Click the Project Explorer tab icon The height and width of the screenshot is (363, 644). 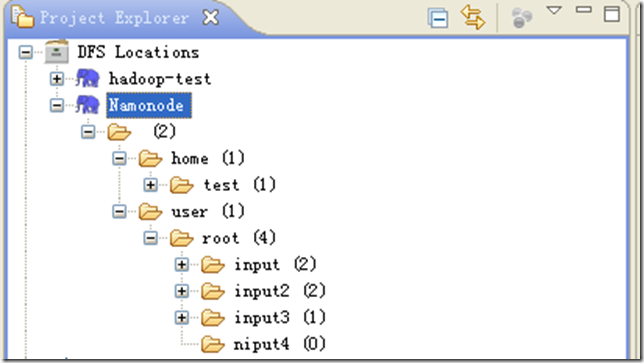click(22, 18)
